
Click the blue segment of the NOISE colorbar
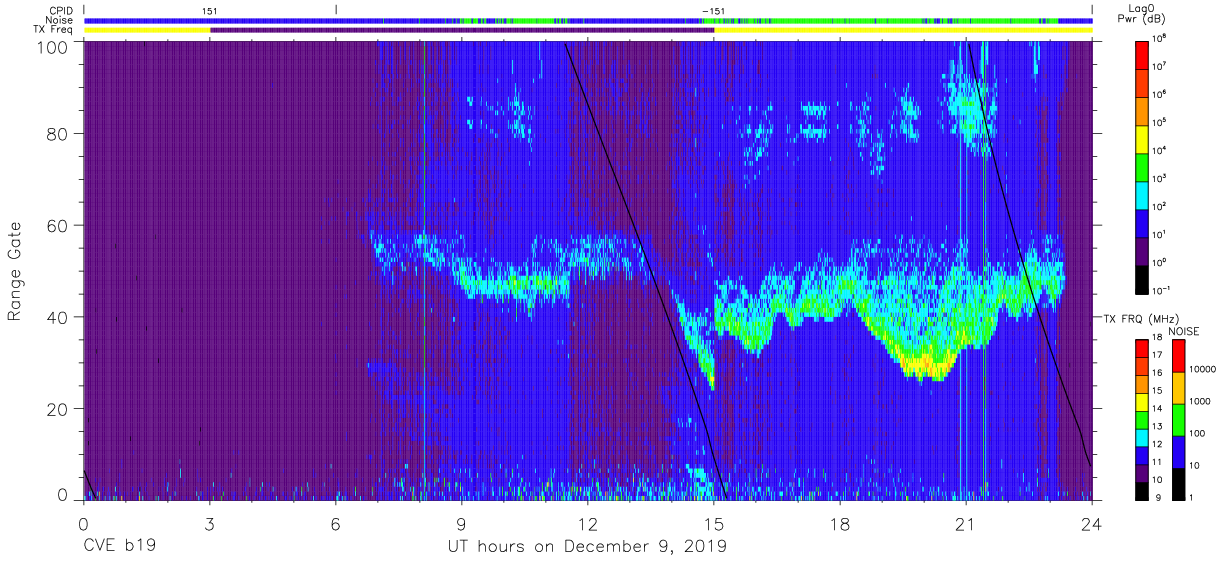[1178, 451]
